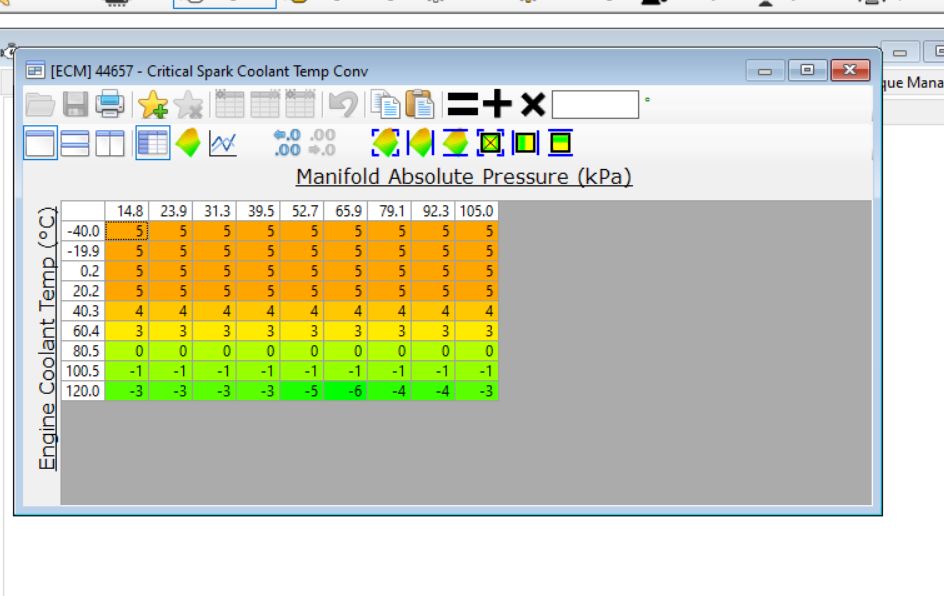The height and width of the screenshot is (596, 944).
Task: Select cell at -40.0 °C and 14.8 kPa
Action: (x=127, y=231)
